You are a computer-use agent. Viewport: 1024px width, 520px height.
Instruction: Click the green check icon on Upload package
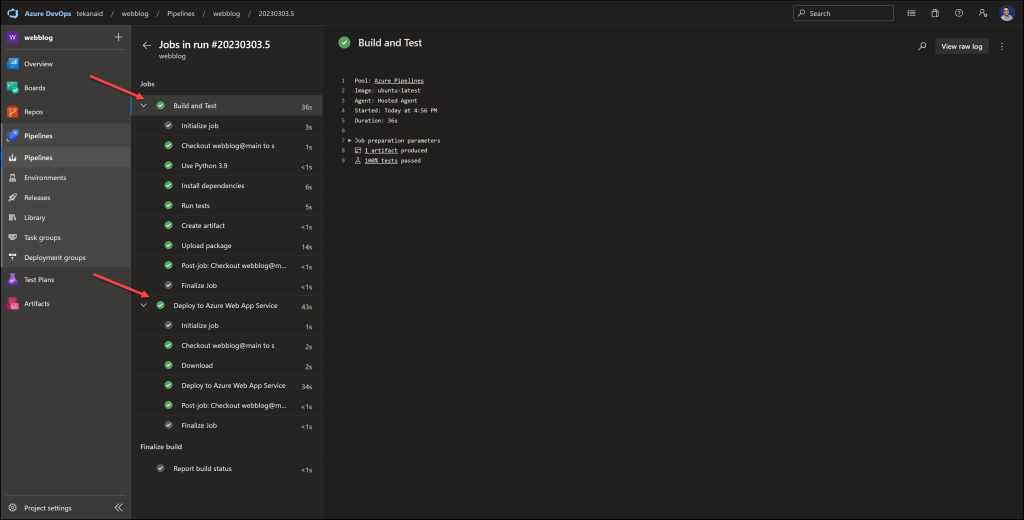pos(168,245)
